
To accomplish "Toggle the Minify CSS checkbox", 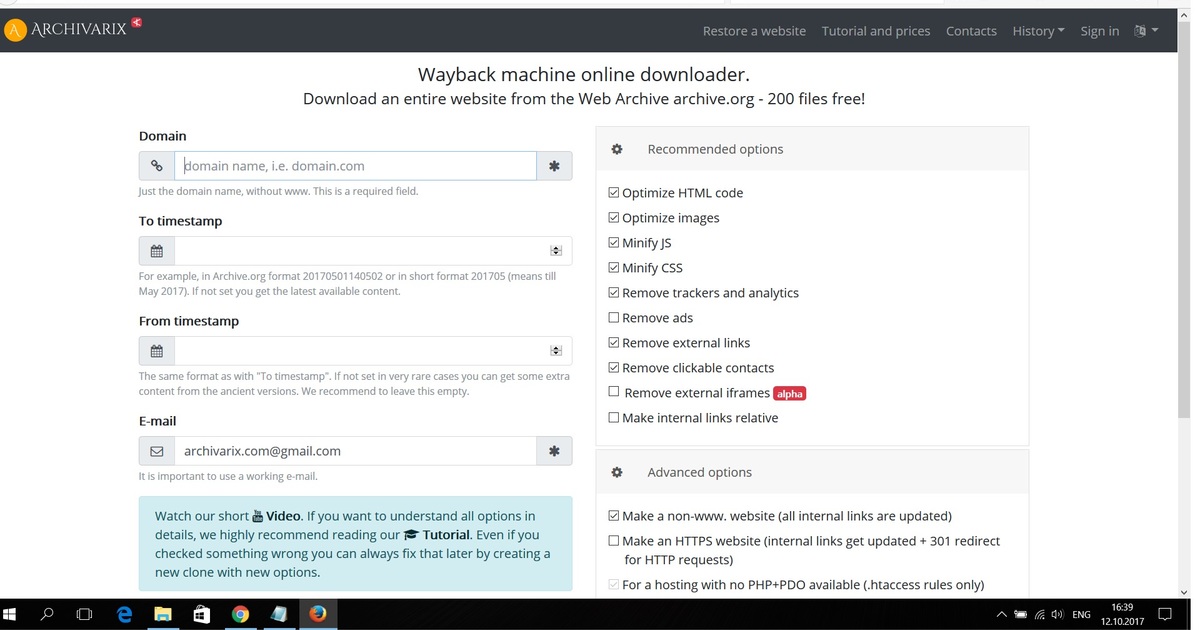I will click(614, 268).
